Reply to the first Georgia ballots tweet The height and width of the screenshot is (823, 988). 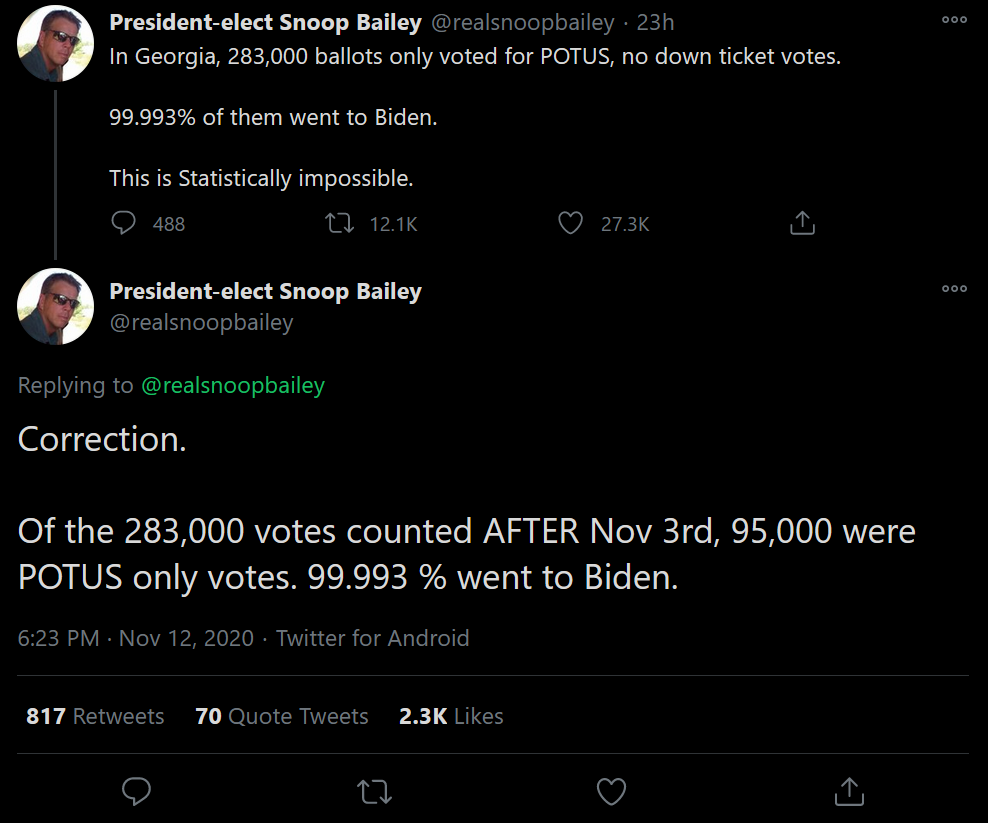124,223
